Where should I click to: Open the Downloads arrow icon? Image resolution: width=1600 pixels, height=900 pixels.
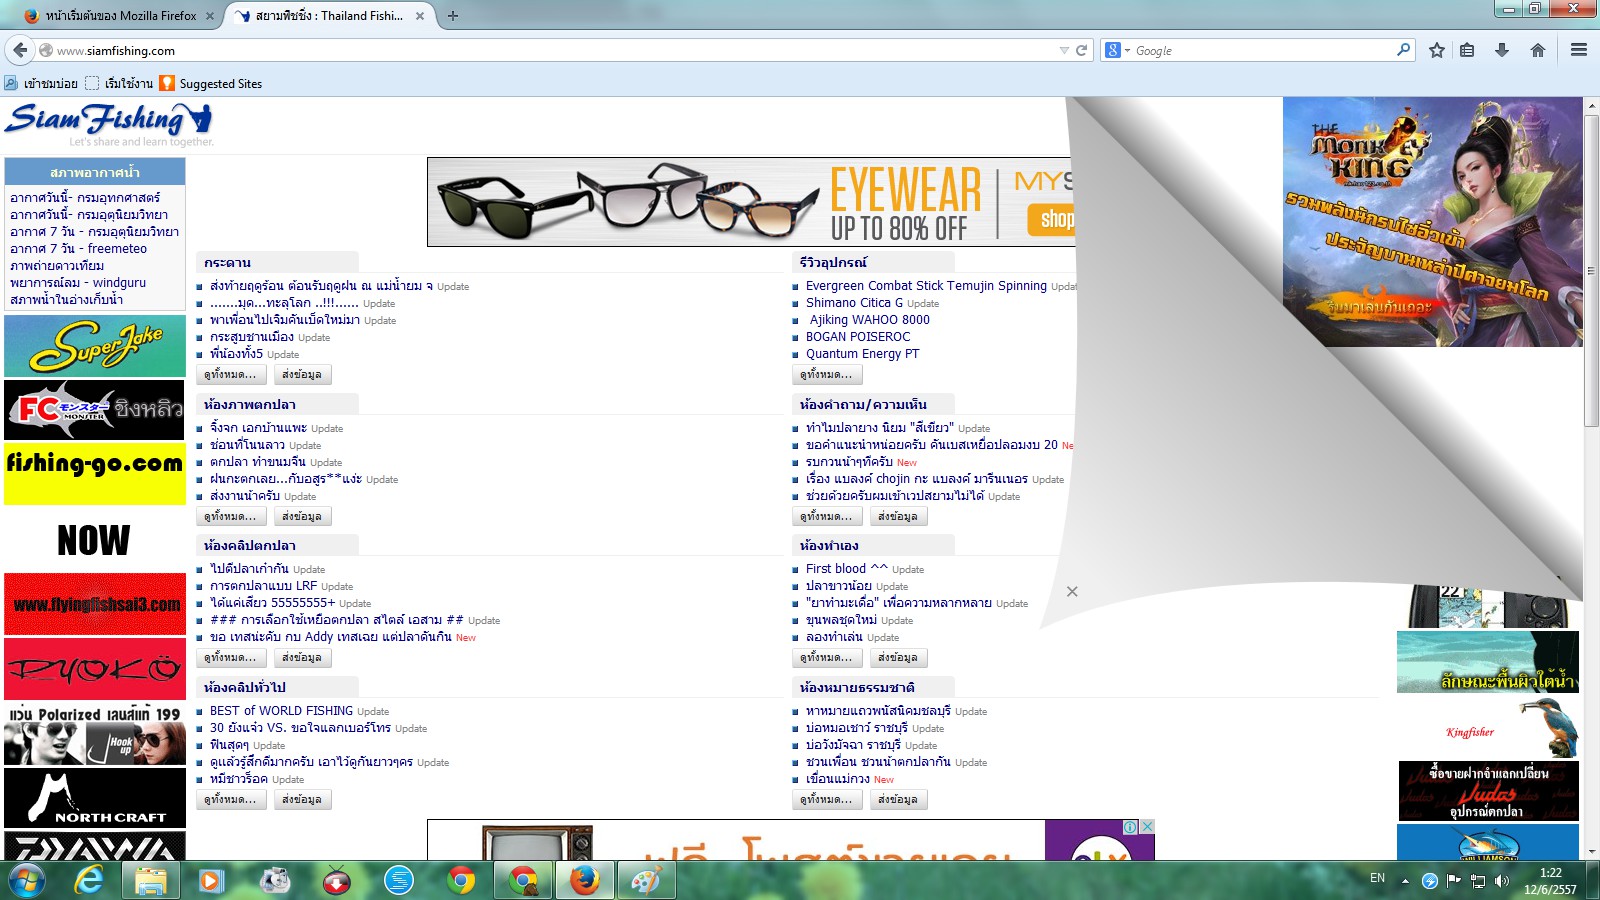(x=1502, y=50)
